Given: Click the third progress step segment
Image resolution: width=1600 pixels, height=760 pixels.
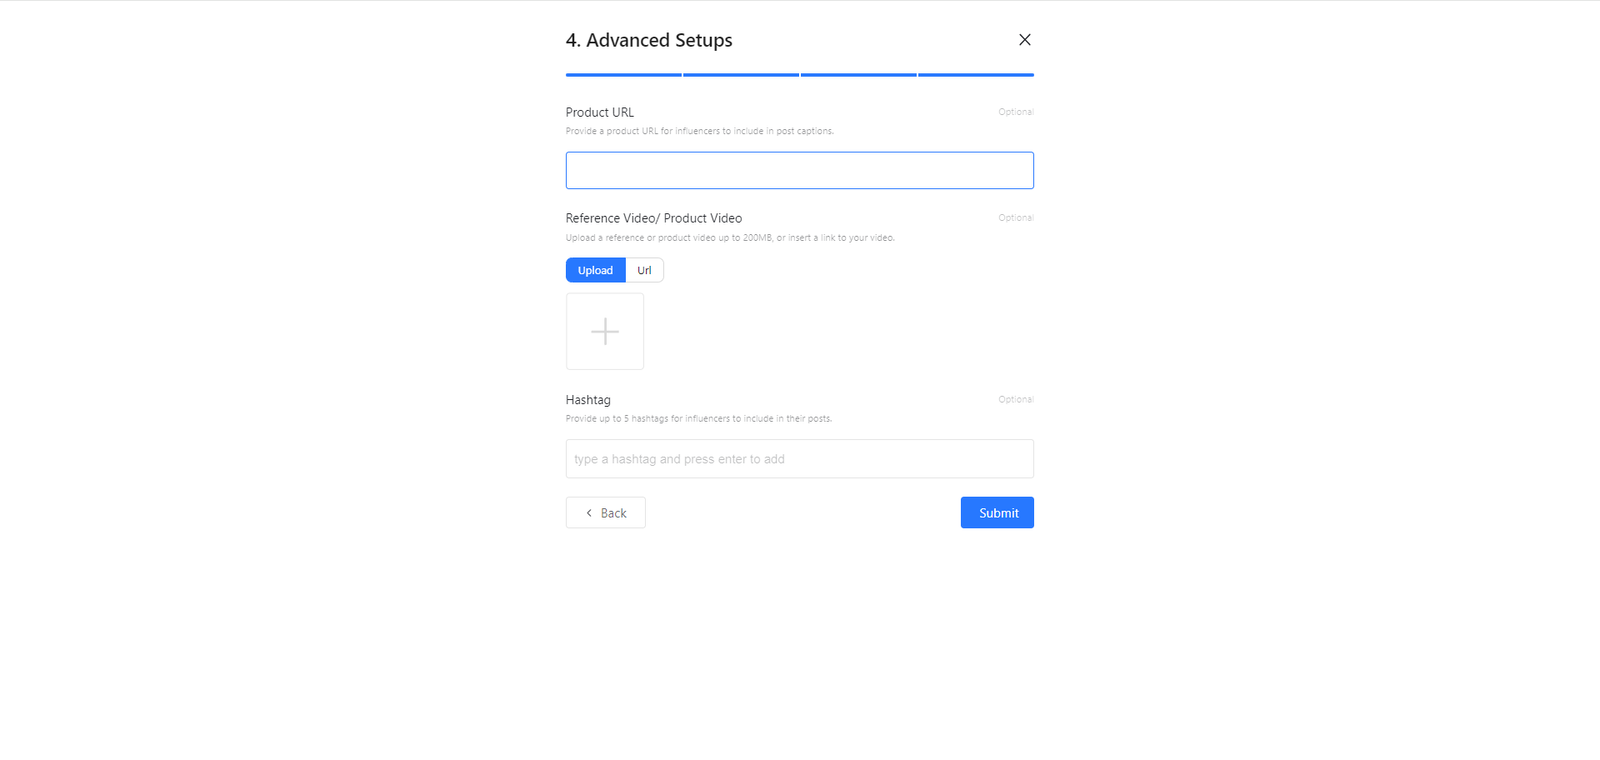Looking at the screenshot, I should (858, 75).
